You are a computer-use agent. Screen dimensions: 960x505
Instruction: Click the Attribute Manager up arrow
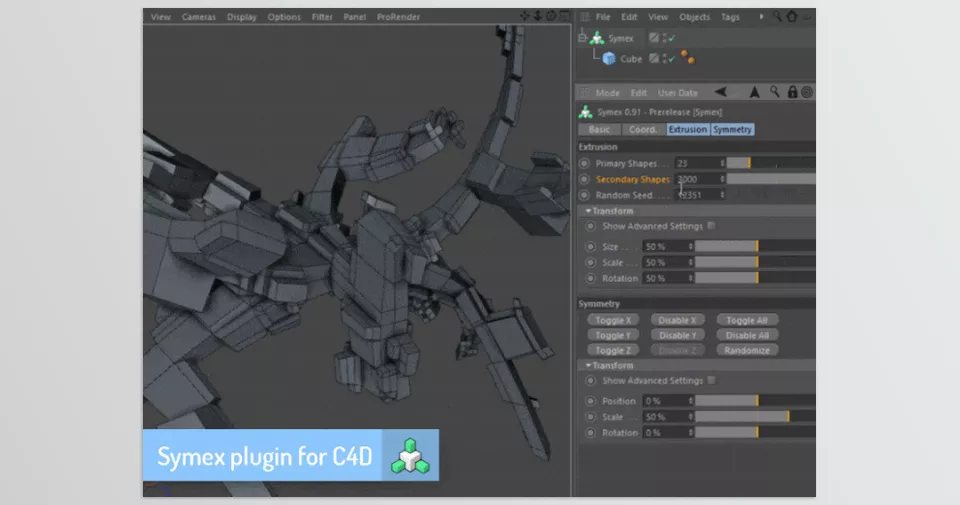754,92
